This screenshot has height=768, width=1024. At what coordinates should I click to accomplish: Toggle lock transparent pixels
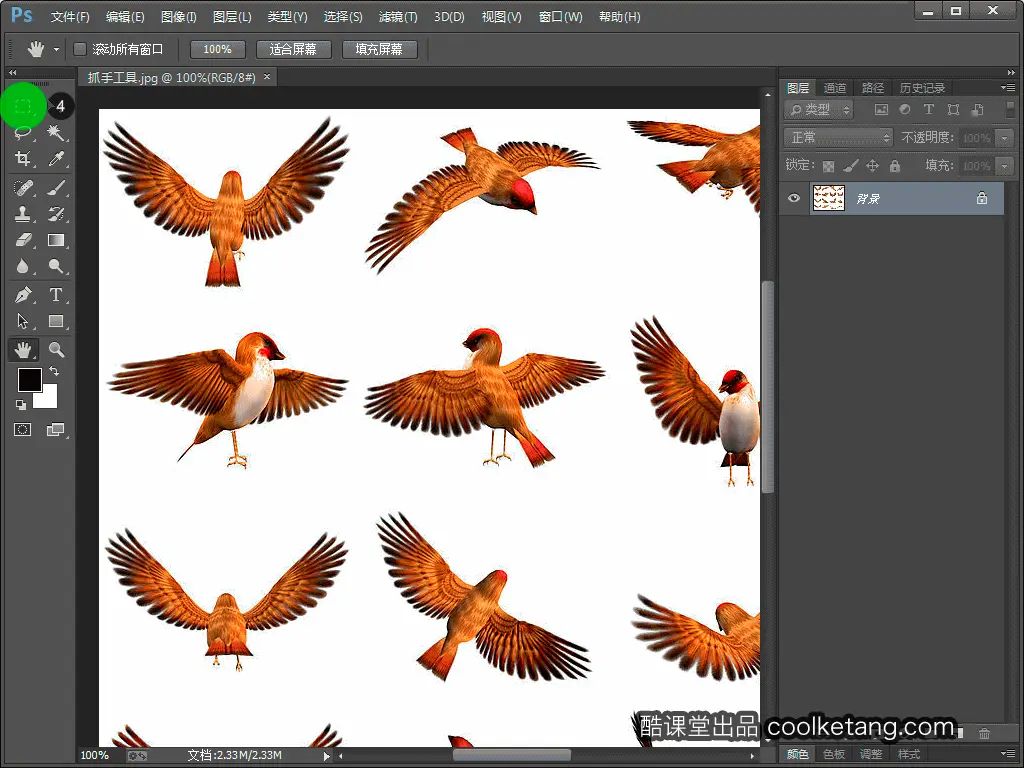click(x=828, y=166)
